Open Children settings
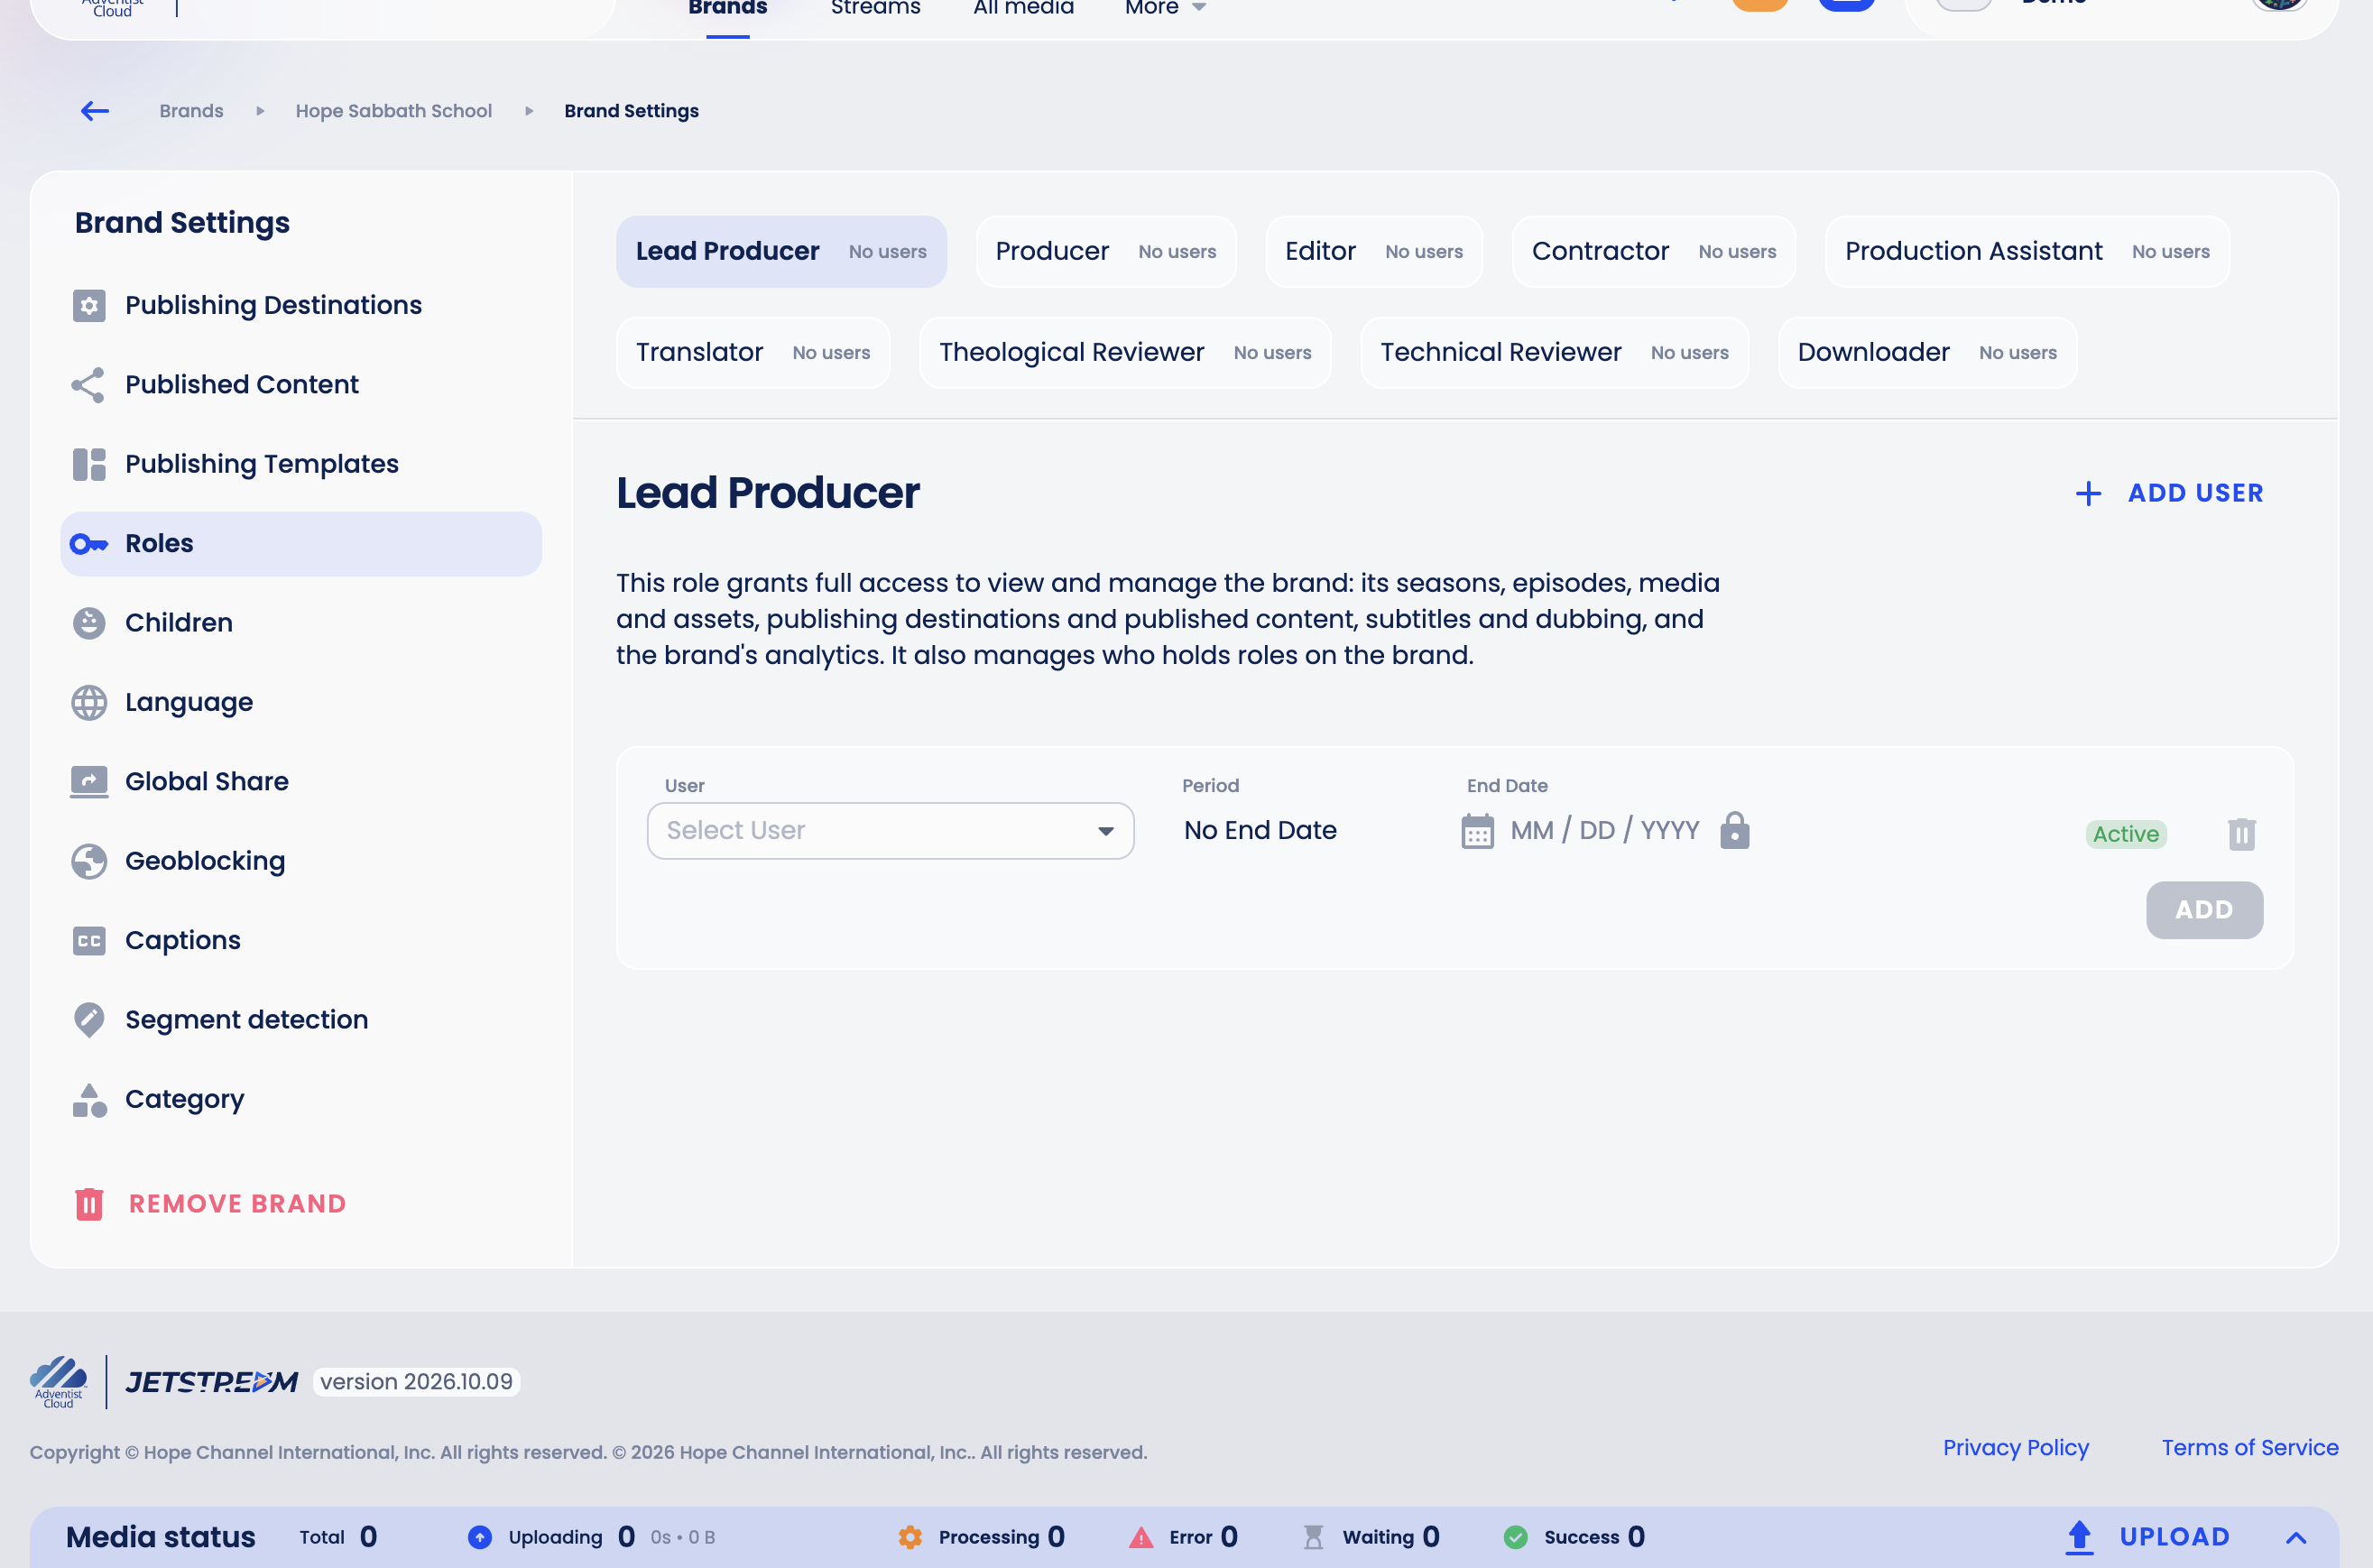2373x1568 pixels. (301, 623)
